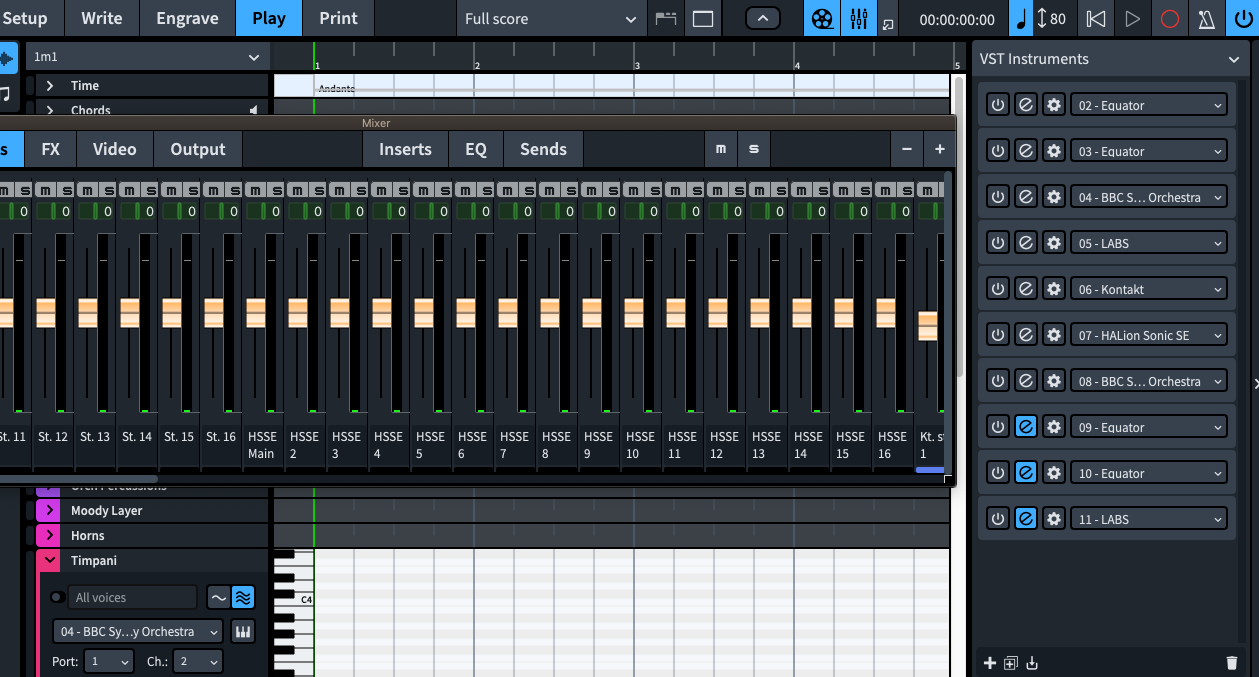Open the 06 - Kontakt instrument dropdown
Image resolution: width=1259 pixels, height=677 pixels.
(x=1149, y=289)
